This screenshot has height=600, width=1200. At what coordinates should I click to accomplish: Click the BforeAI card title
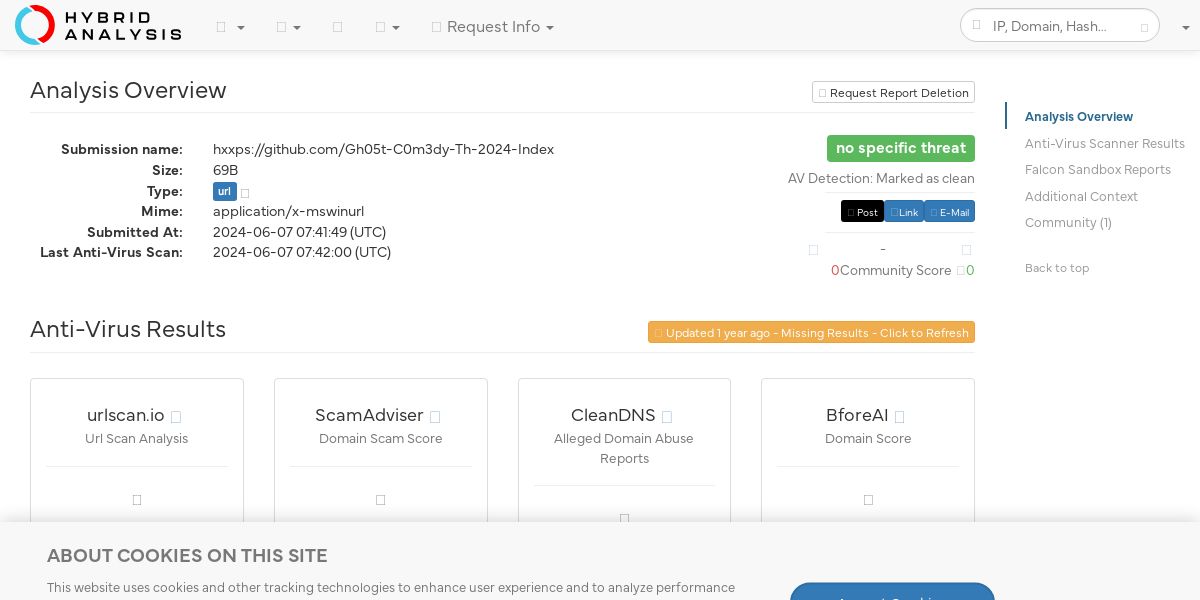(857, 415)
